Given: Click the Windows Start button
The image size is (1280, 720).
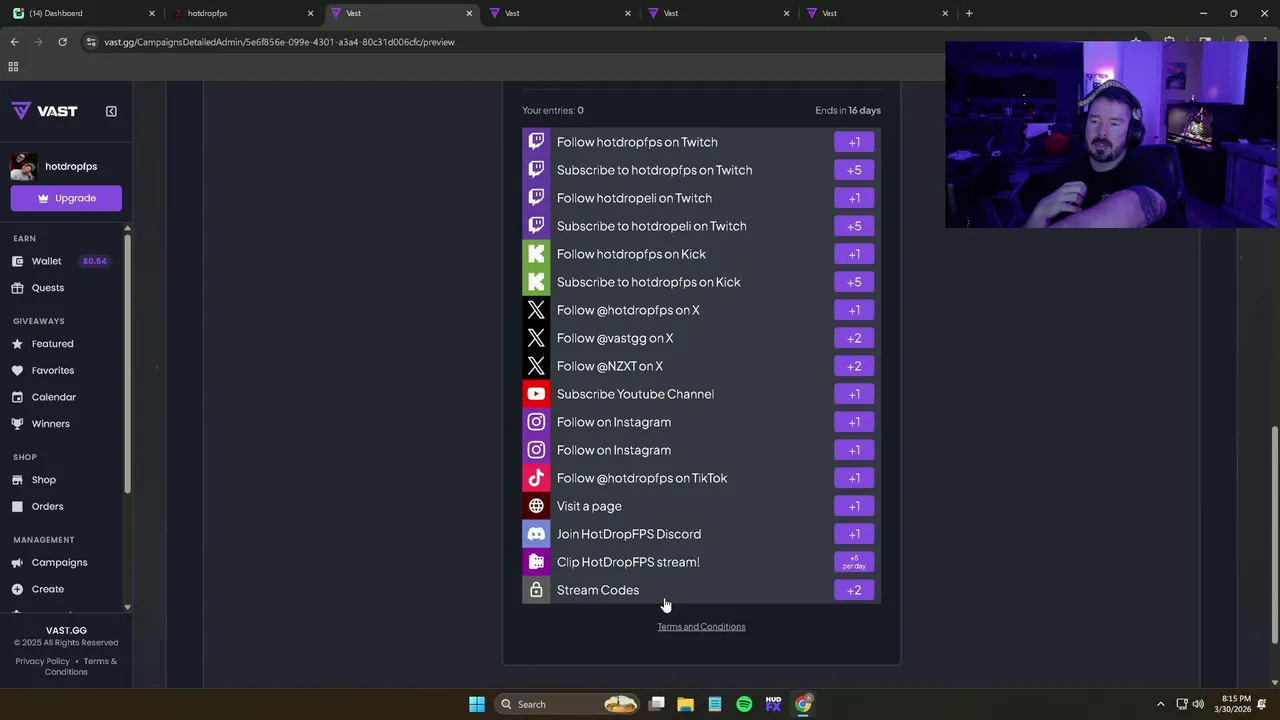Looking at the screenshot, I should tap(477, 704).
